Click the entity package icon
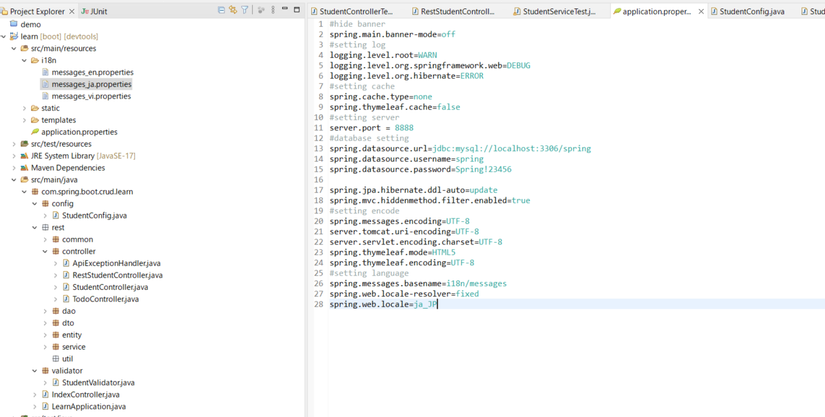825x417 pixels. tap(56, 334)
